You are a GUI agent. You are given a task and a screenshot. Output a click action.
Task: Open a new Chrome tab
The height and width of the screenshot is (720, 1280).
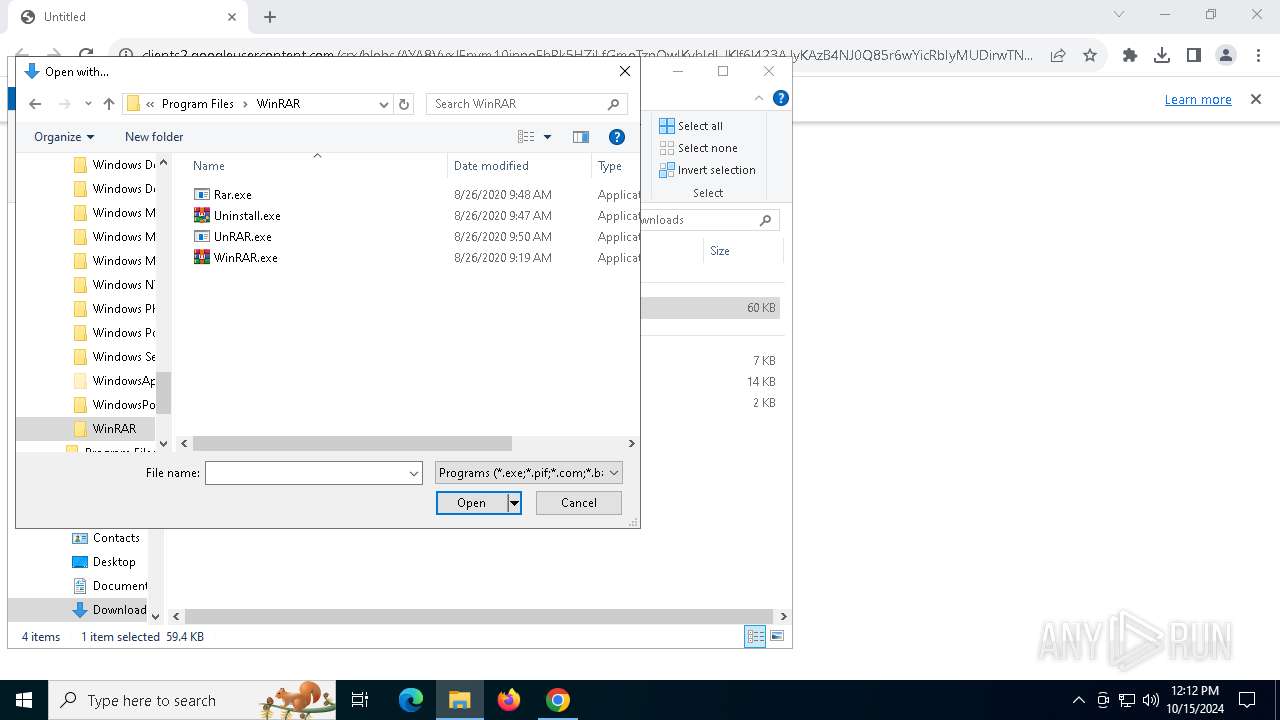[x=270, y=17]
